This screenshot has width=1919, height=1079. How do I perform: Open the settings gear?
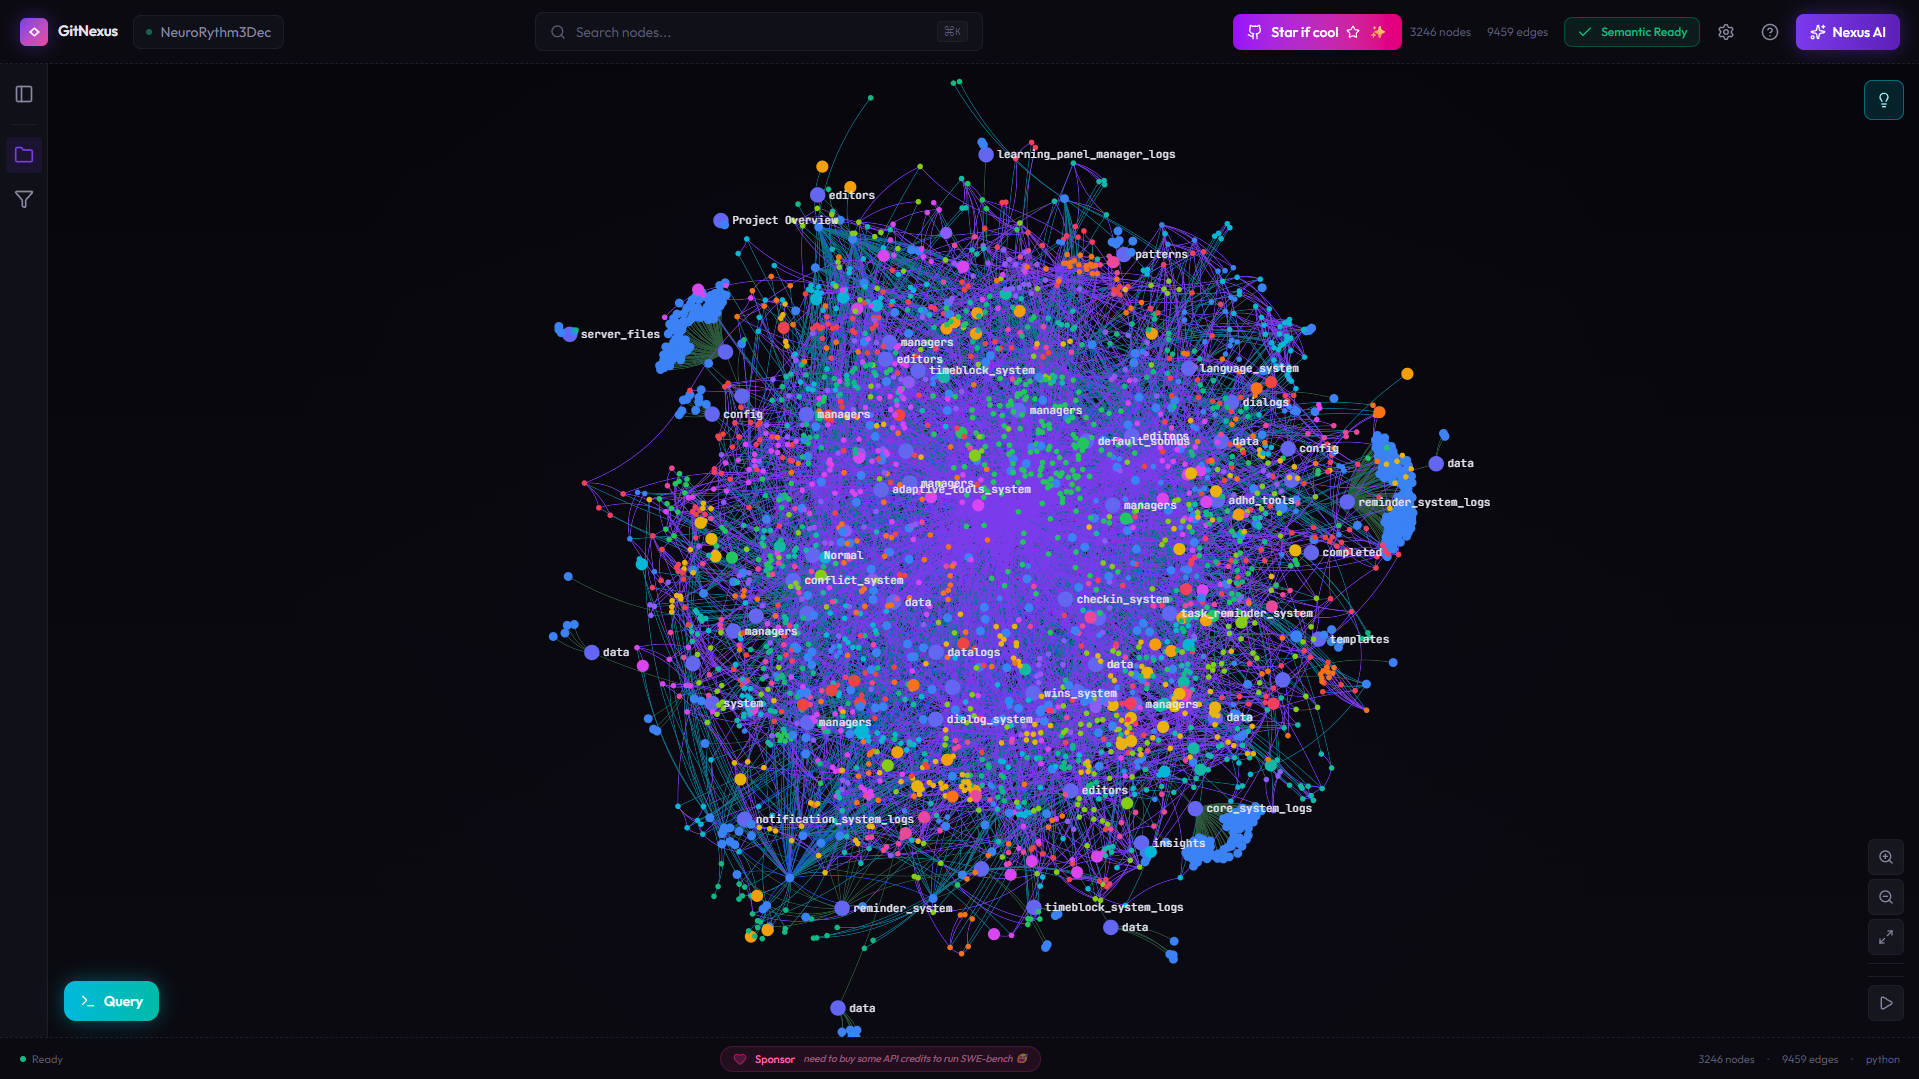pyautogui.click(x=1725, y=31)
